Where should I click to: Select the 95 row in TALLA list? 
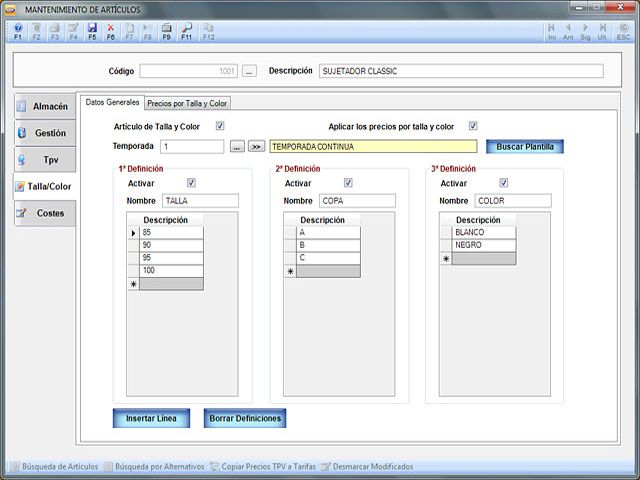point(171,258)
